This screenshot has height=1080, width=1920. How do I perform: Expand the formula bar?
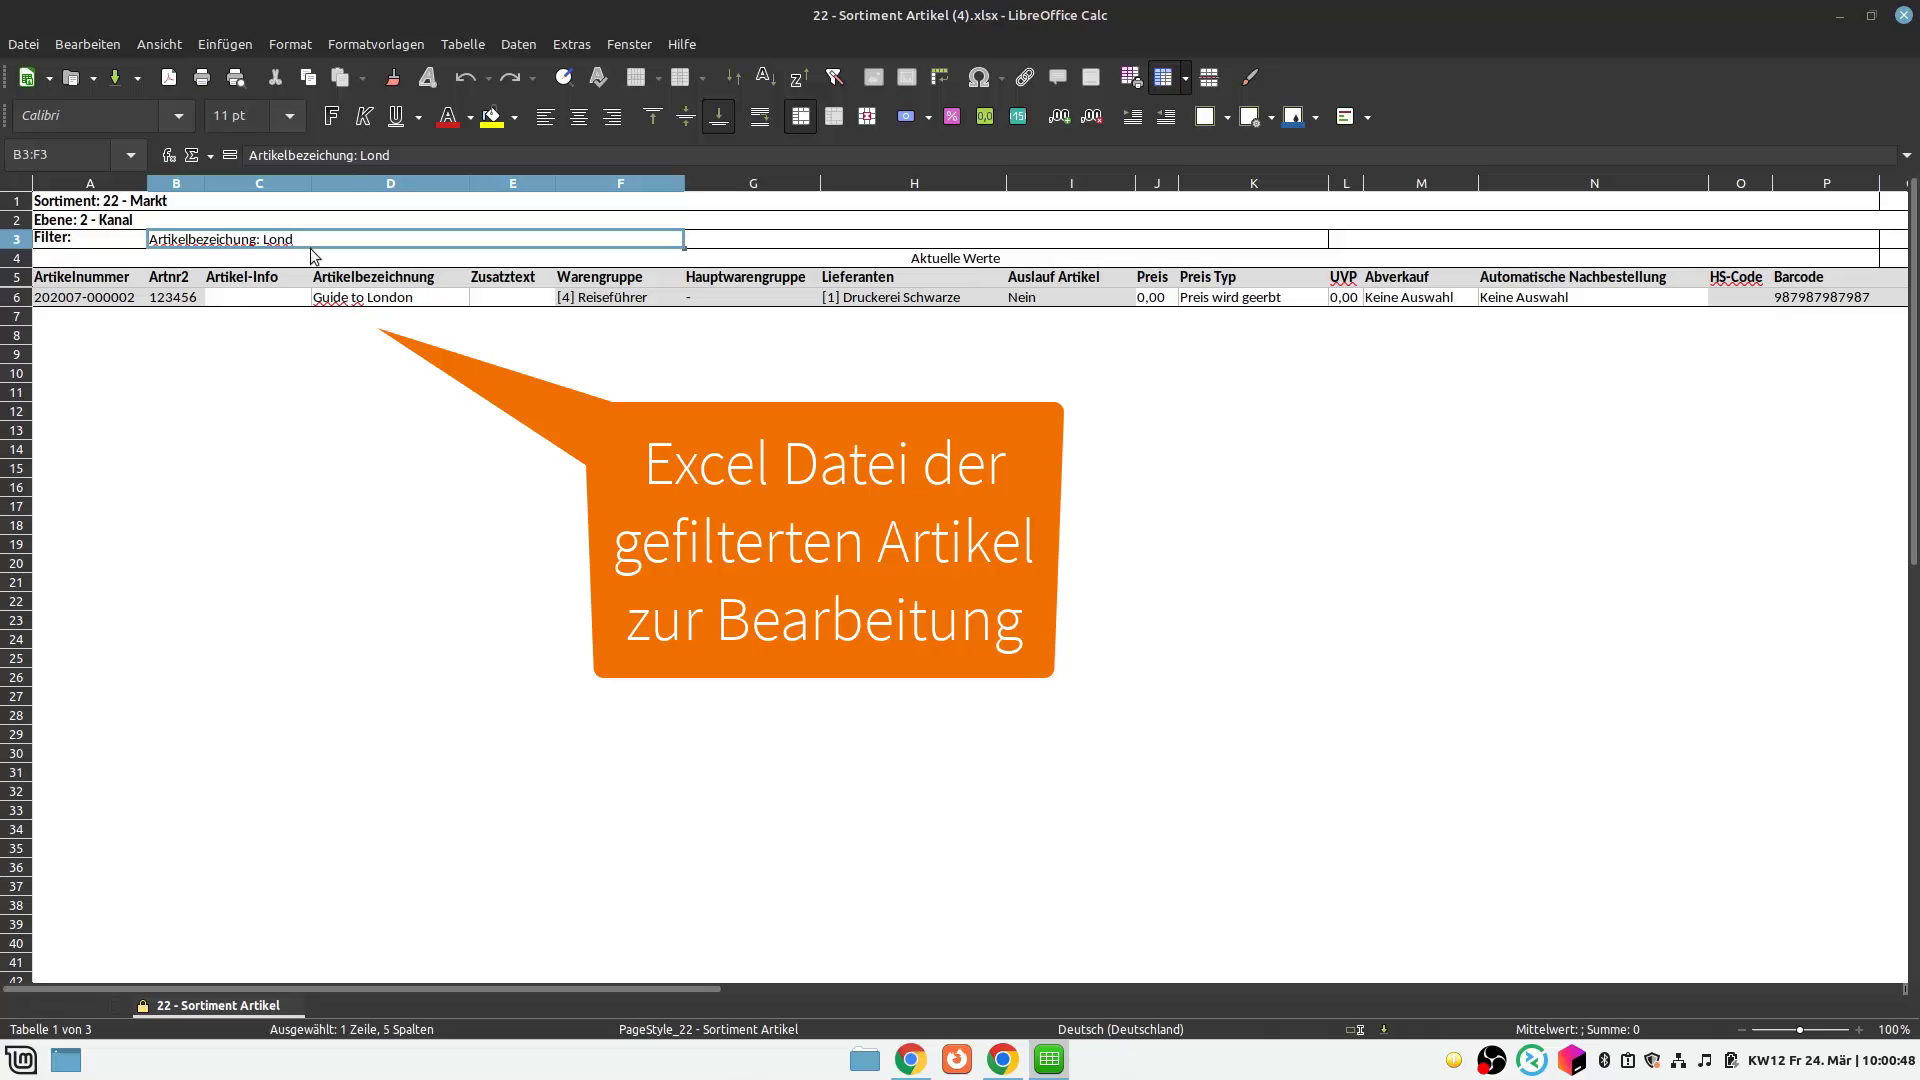(1906, 155)
